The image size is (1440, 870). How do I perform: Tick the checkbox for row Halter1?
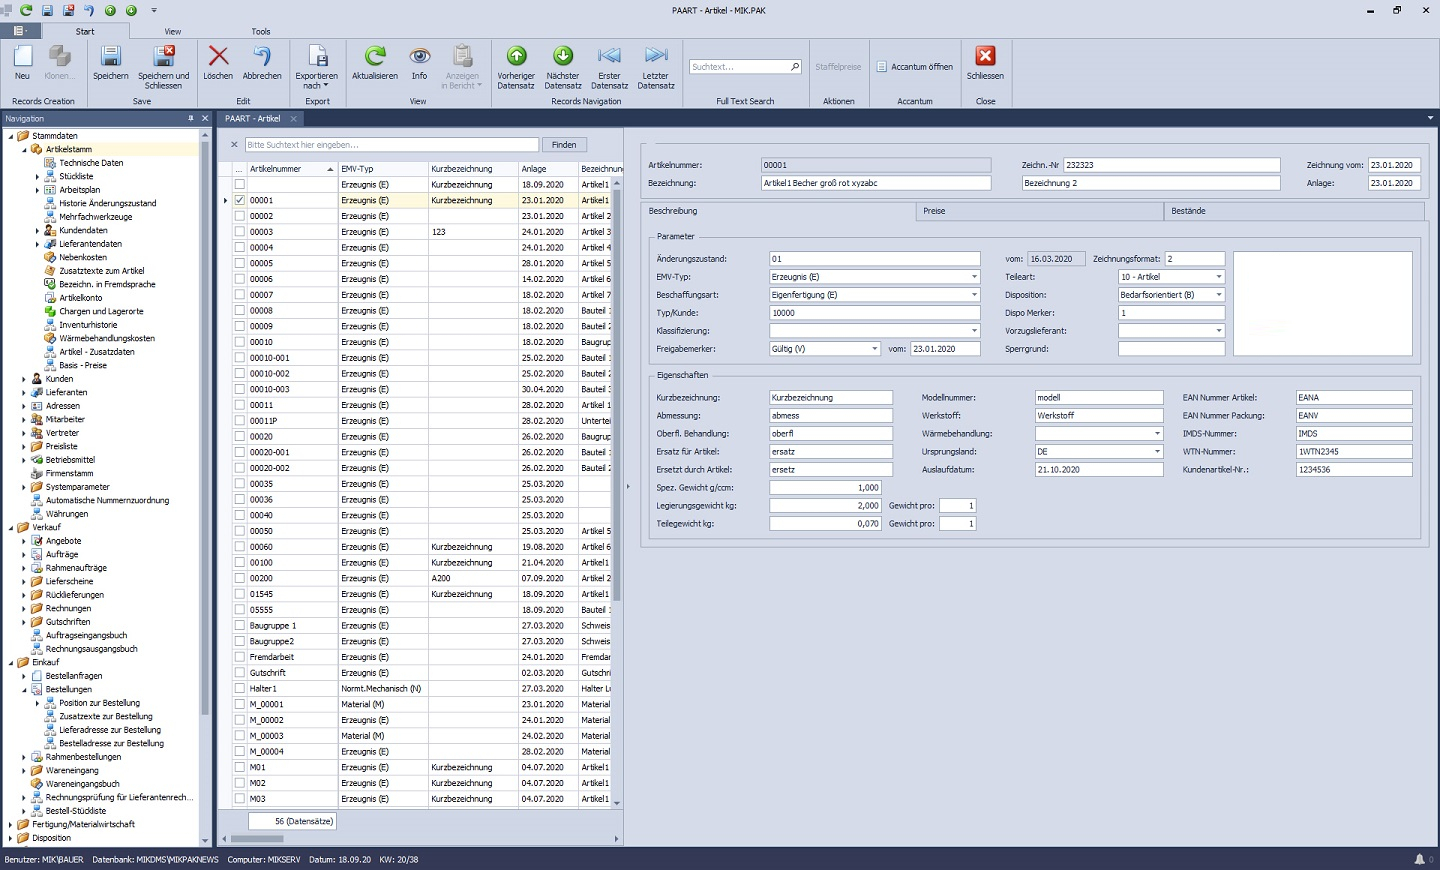click(239, 689)
